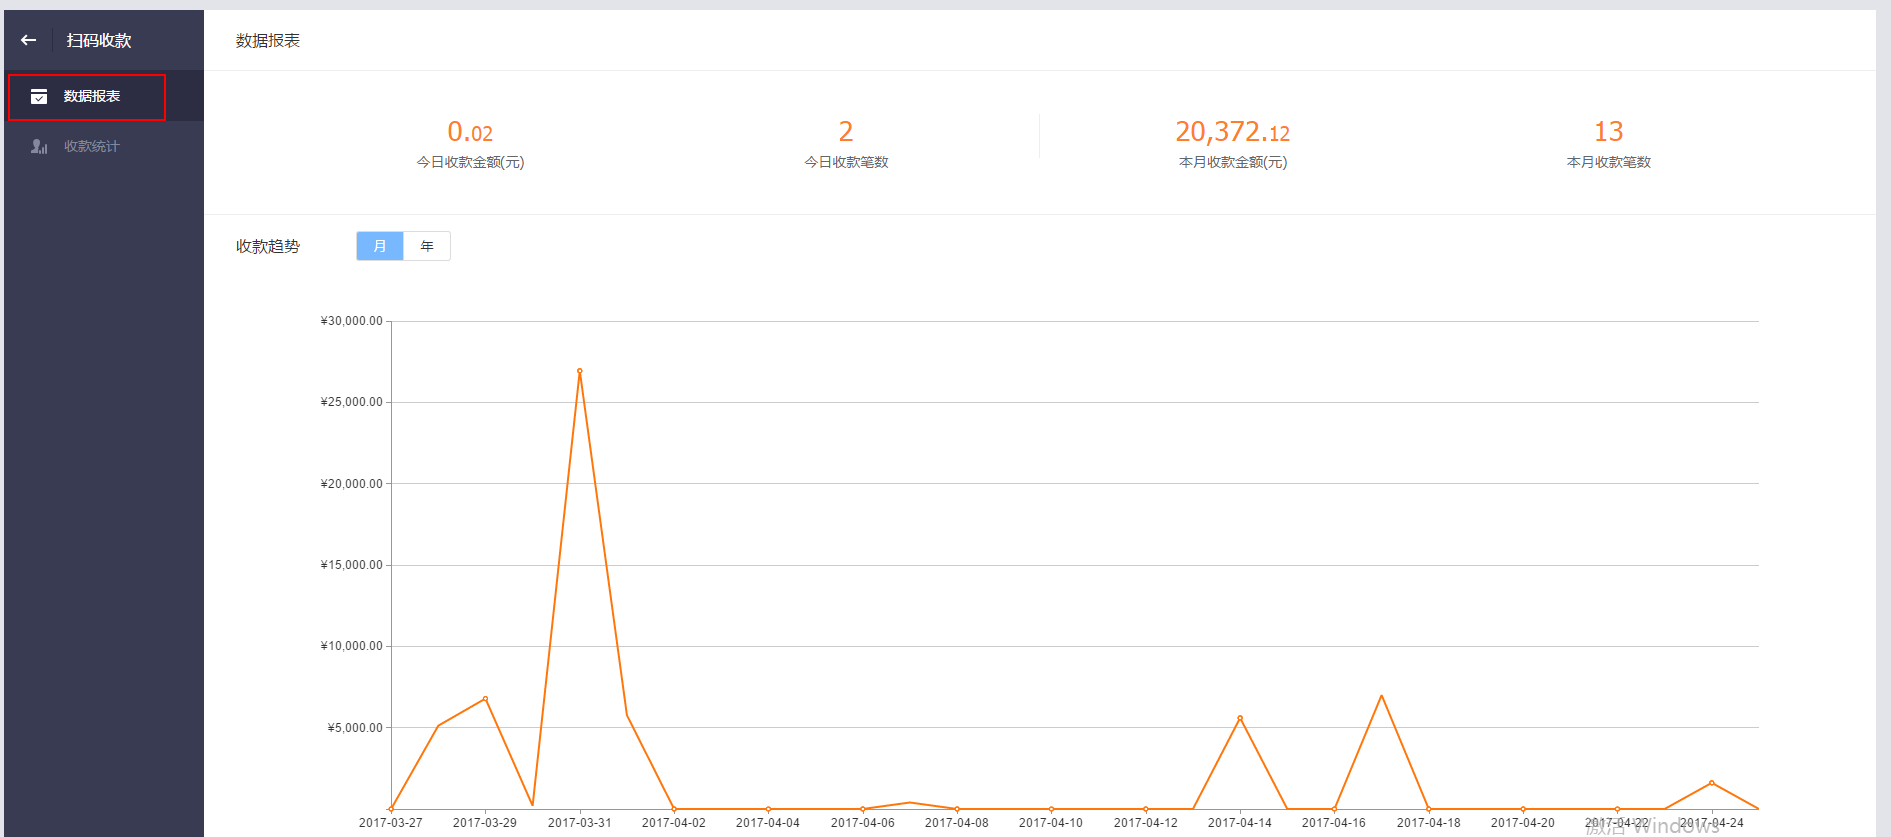
Task: Click the ¥30,000.00 y-axis label
Action: pyautogui.click(x=351, y=321)
